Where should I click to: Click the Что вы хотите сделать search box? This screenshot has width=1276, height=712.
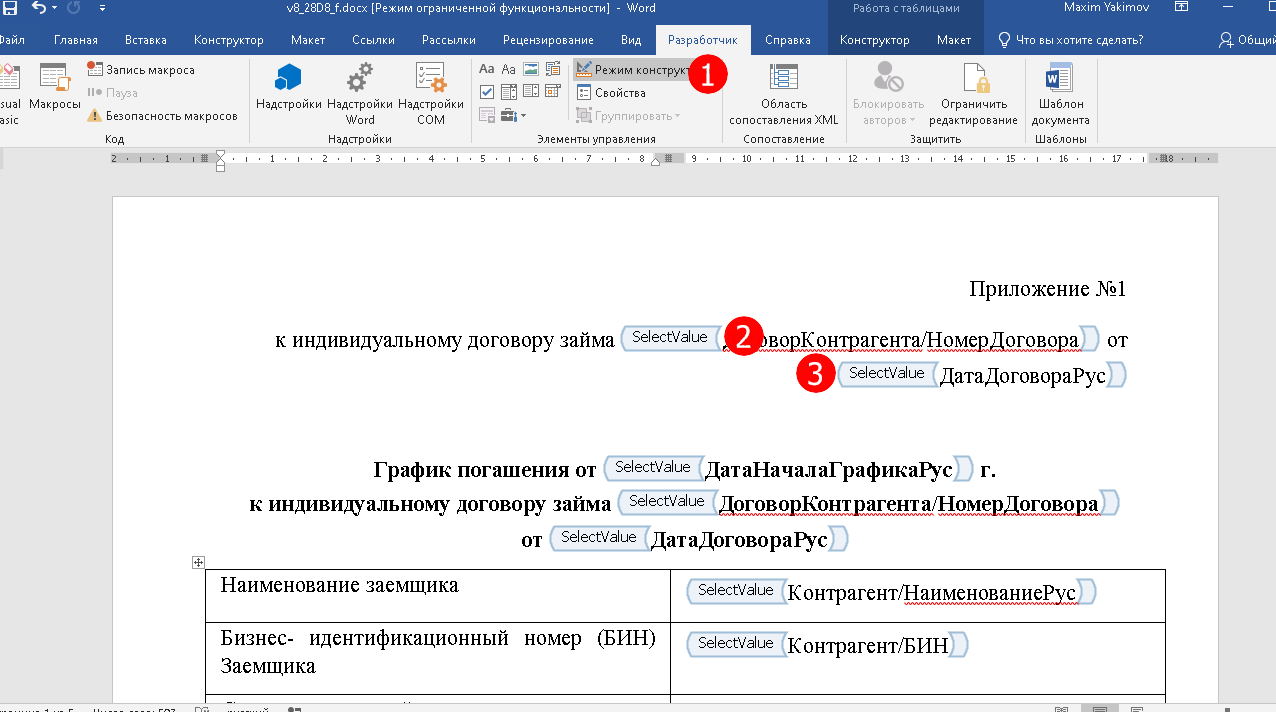pos(1070,40)
